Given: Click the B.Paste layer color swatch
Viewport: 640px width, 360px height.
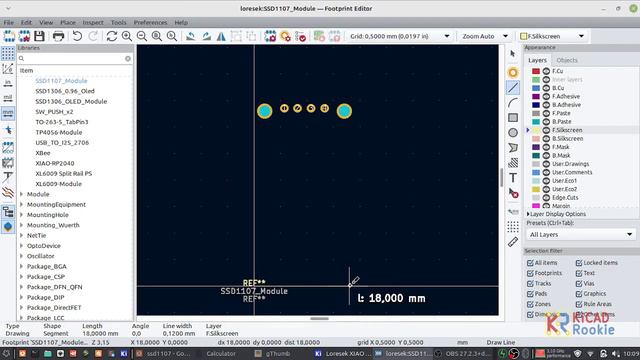Looking at the screenshot, I should click(536, 122).
